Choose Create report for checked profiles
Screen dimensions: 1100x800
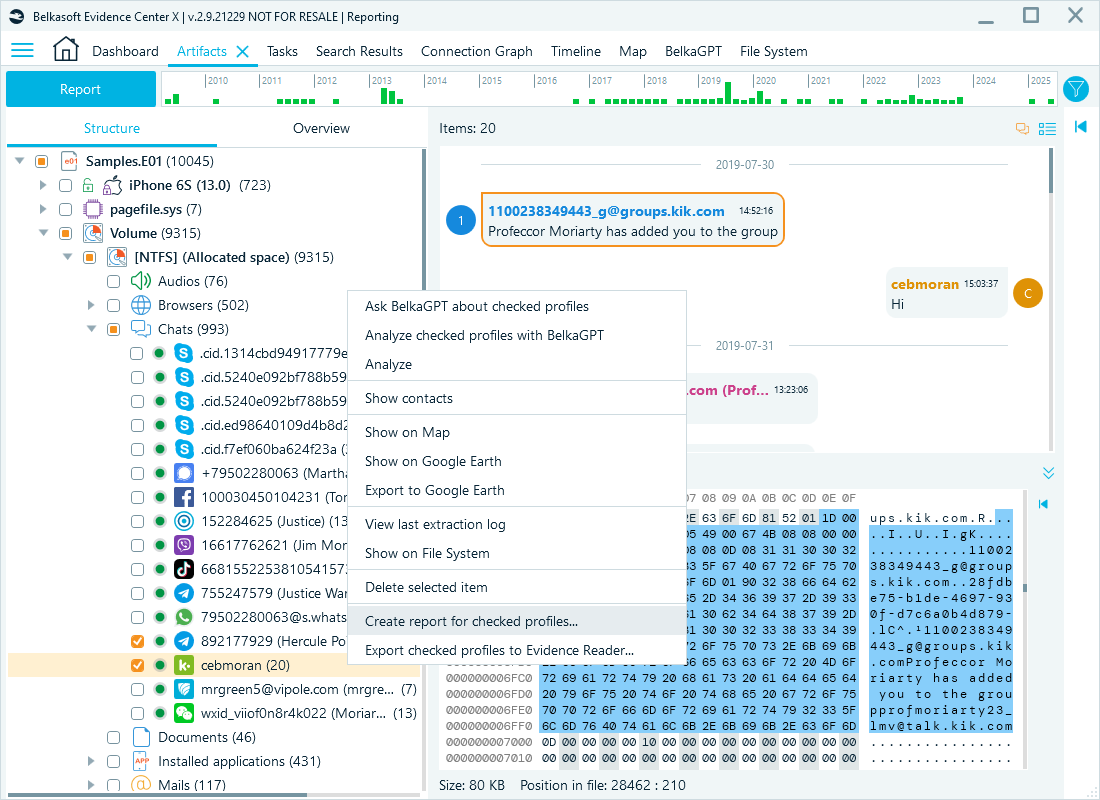(471, 621)
